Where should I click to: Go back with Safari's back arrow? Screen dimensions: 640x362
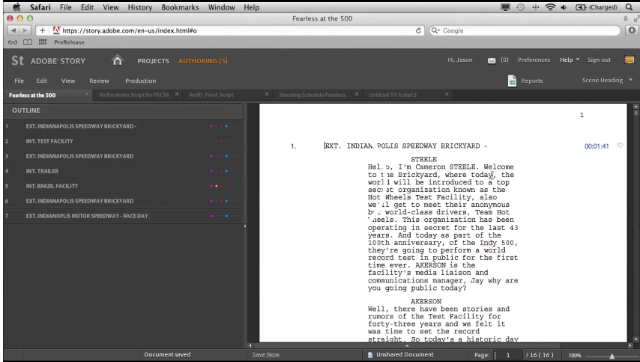point(13,31)
